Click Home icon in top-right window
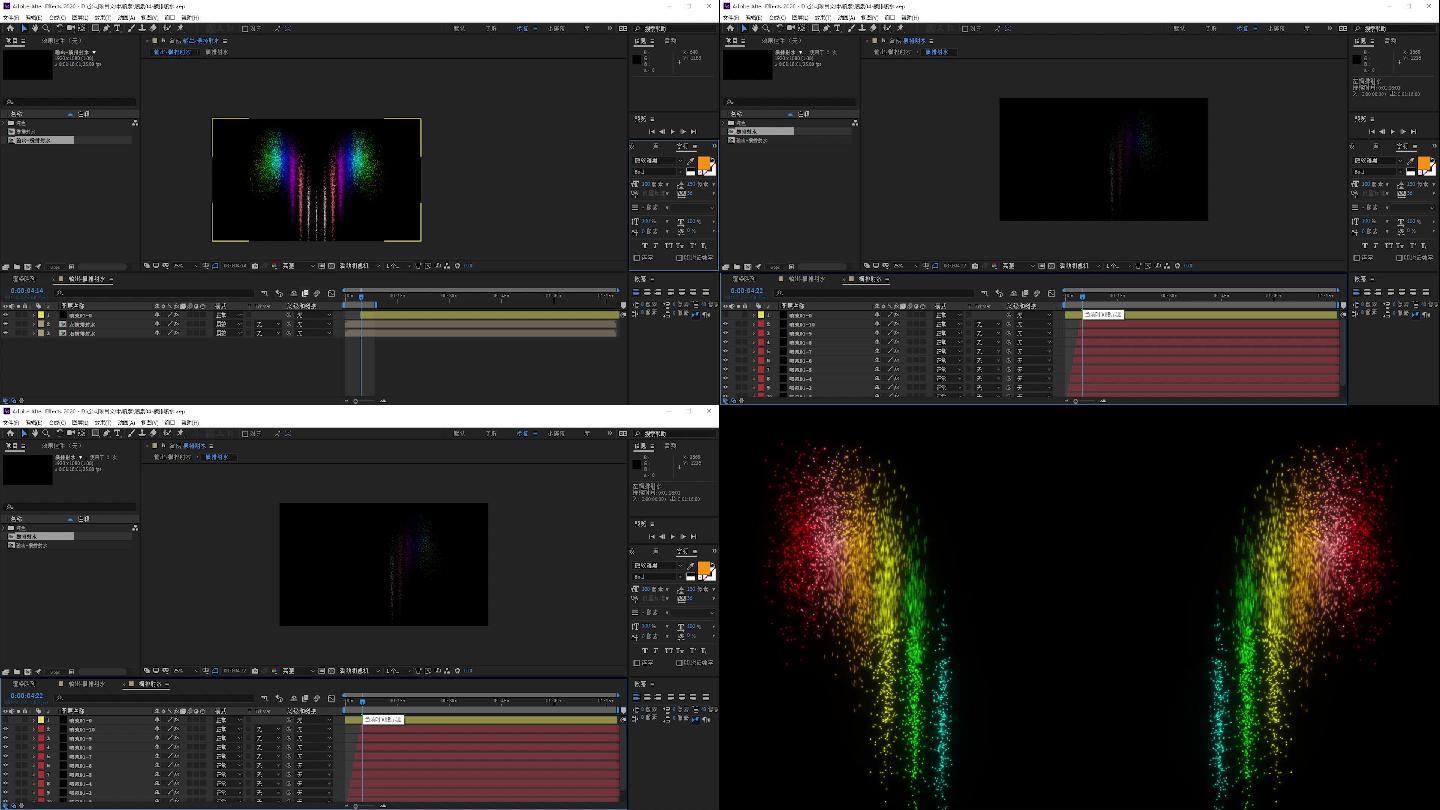This screenshot has height=810, width=1440. [730, 28]
